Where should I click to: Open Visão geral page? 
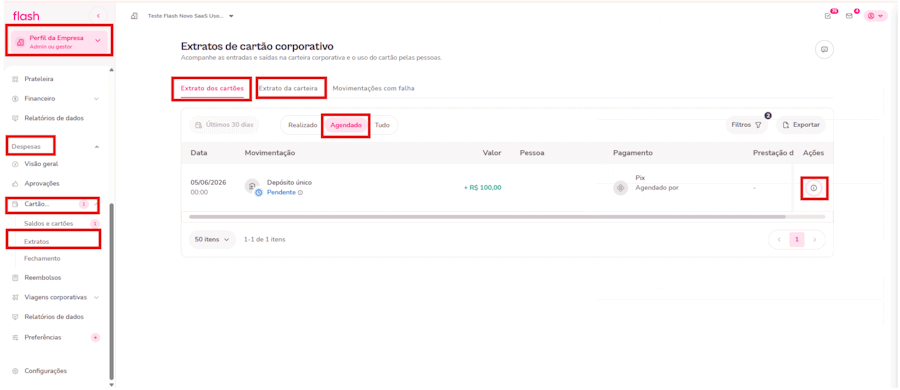point(41,164)
